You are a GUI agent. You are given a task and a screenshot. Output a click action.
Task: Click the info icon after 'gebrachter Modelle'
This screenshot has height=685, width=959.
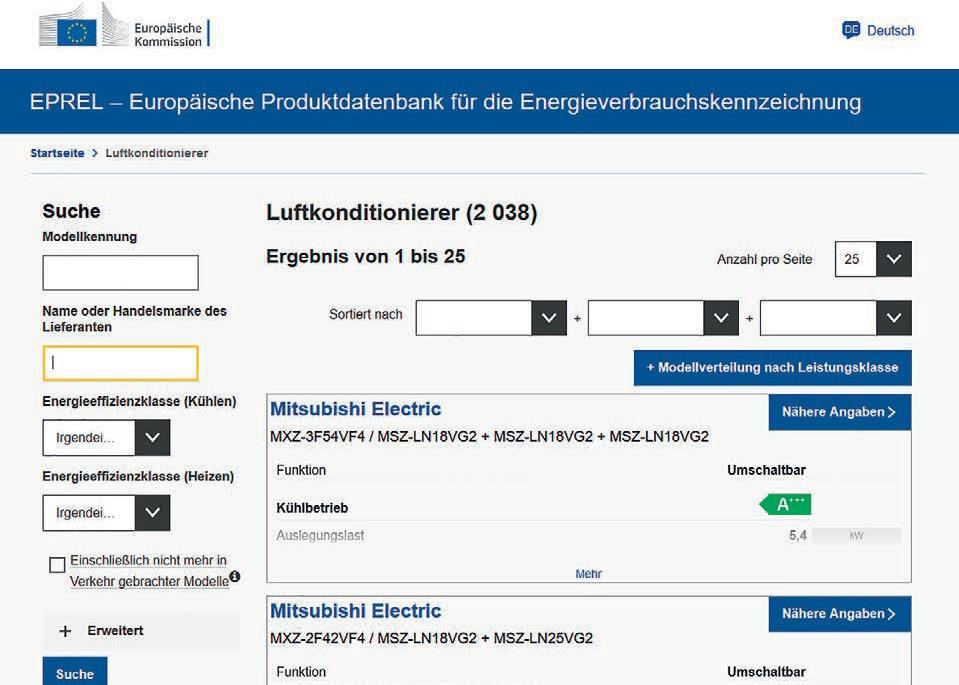tap(235, 576)
